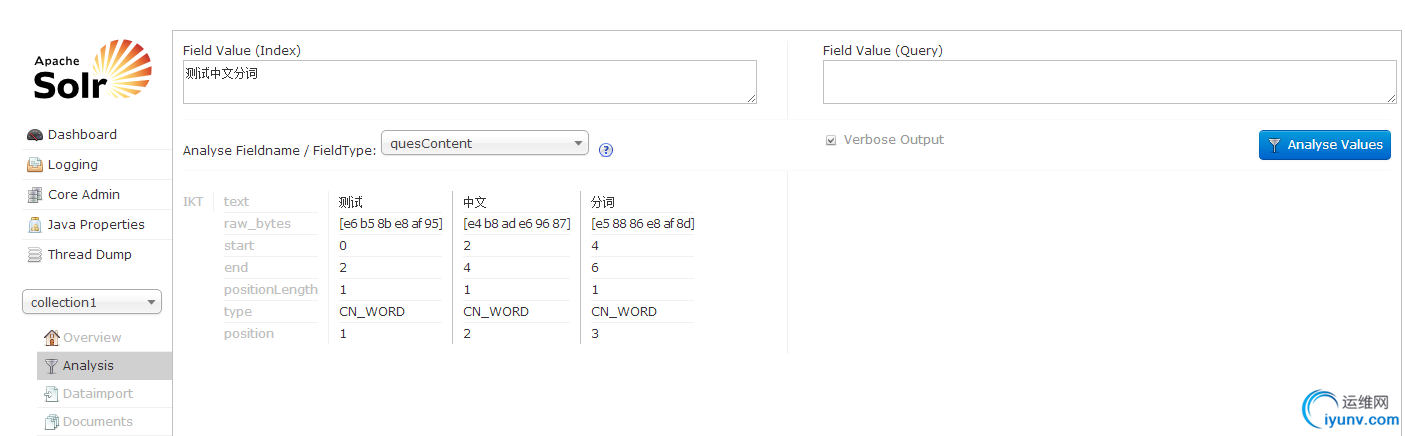Click the IKT analyzer label
This screenshot has height=436, width=1405.
click(x=193, y=202)
